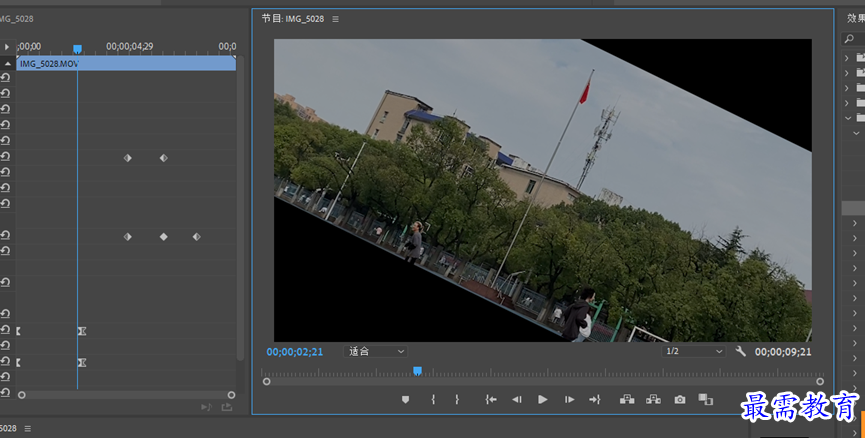Click the 00;00;09;21 duration readout

pos(783,351)
